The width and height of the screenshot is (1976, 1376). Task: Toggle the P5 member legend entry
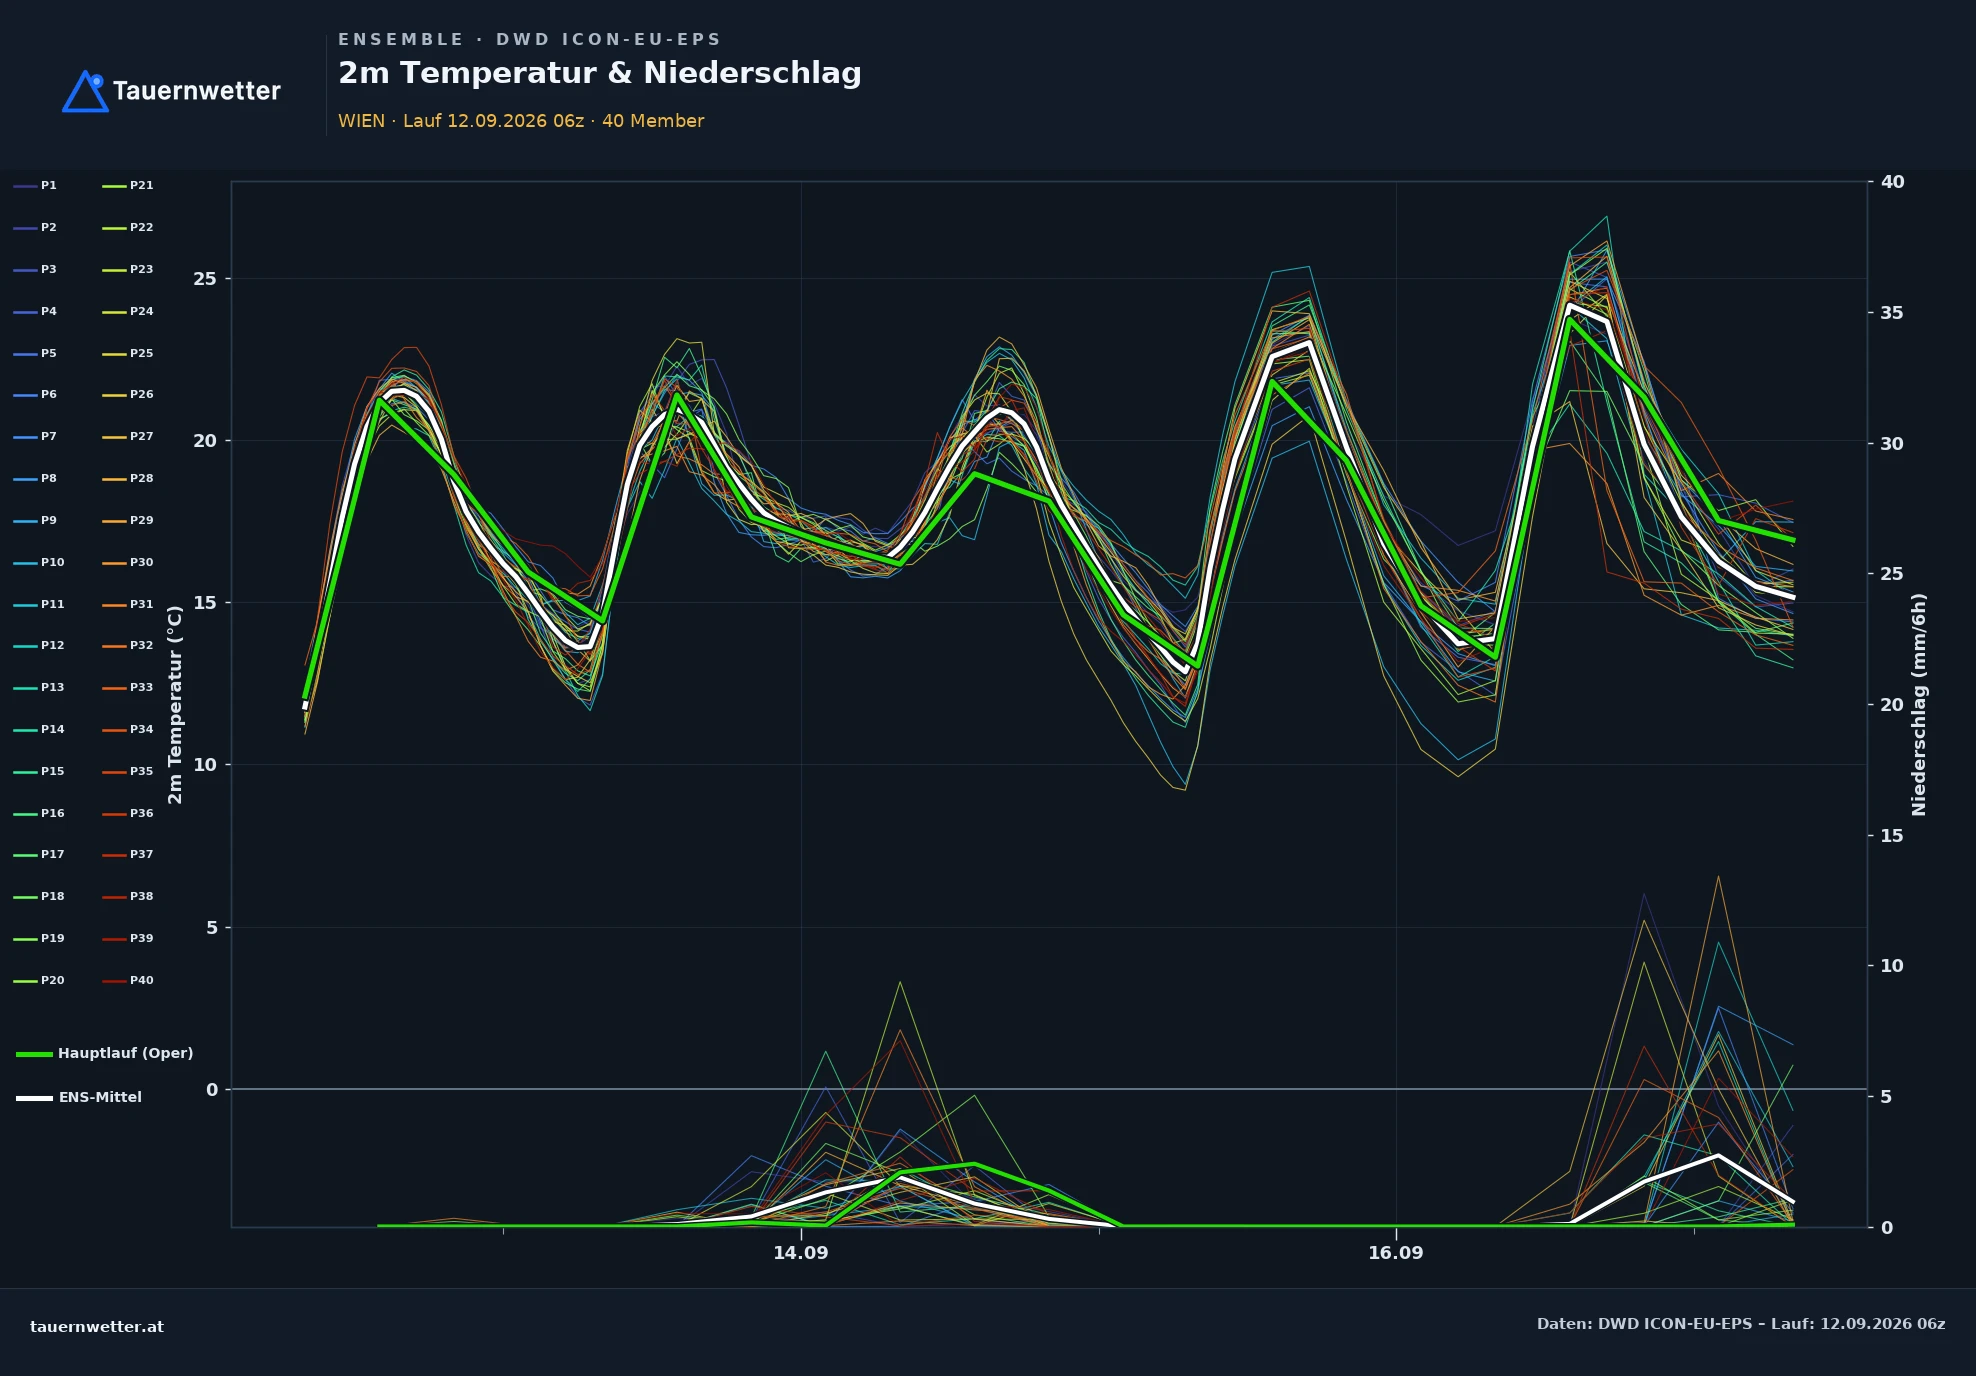pos(35,354)
